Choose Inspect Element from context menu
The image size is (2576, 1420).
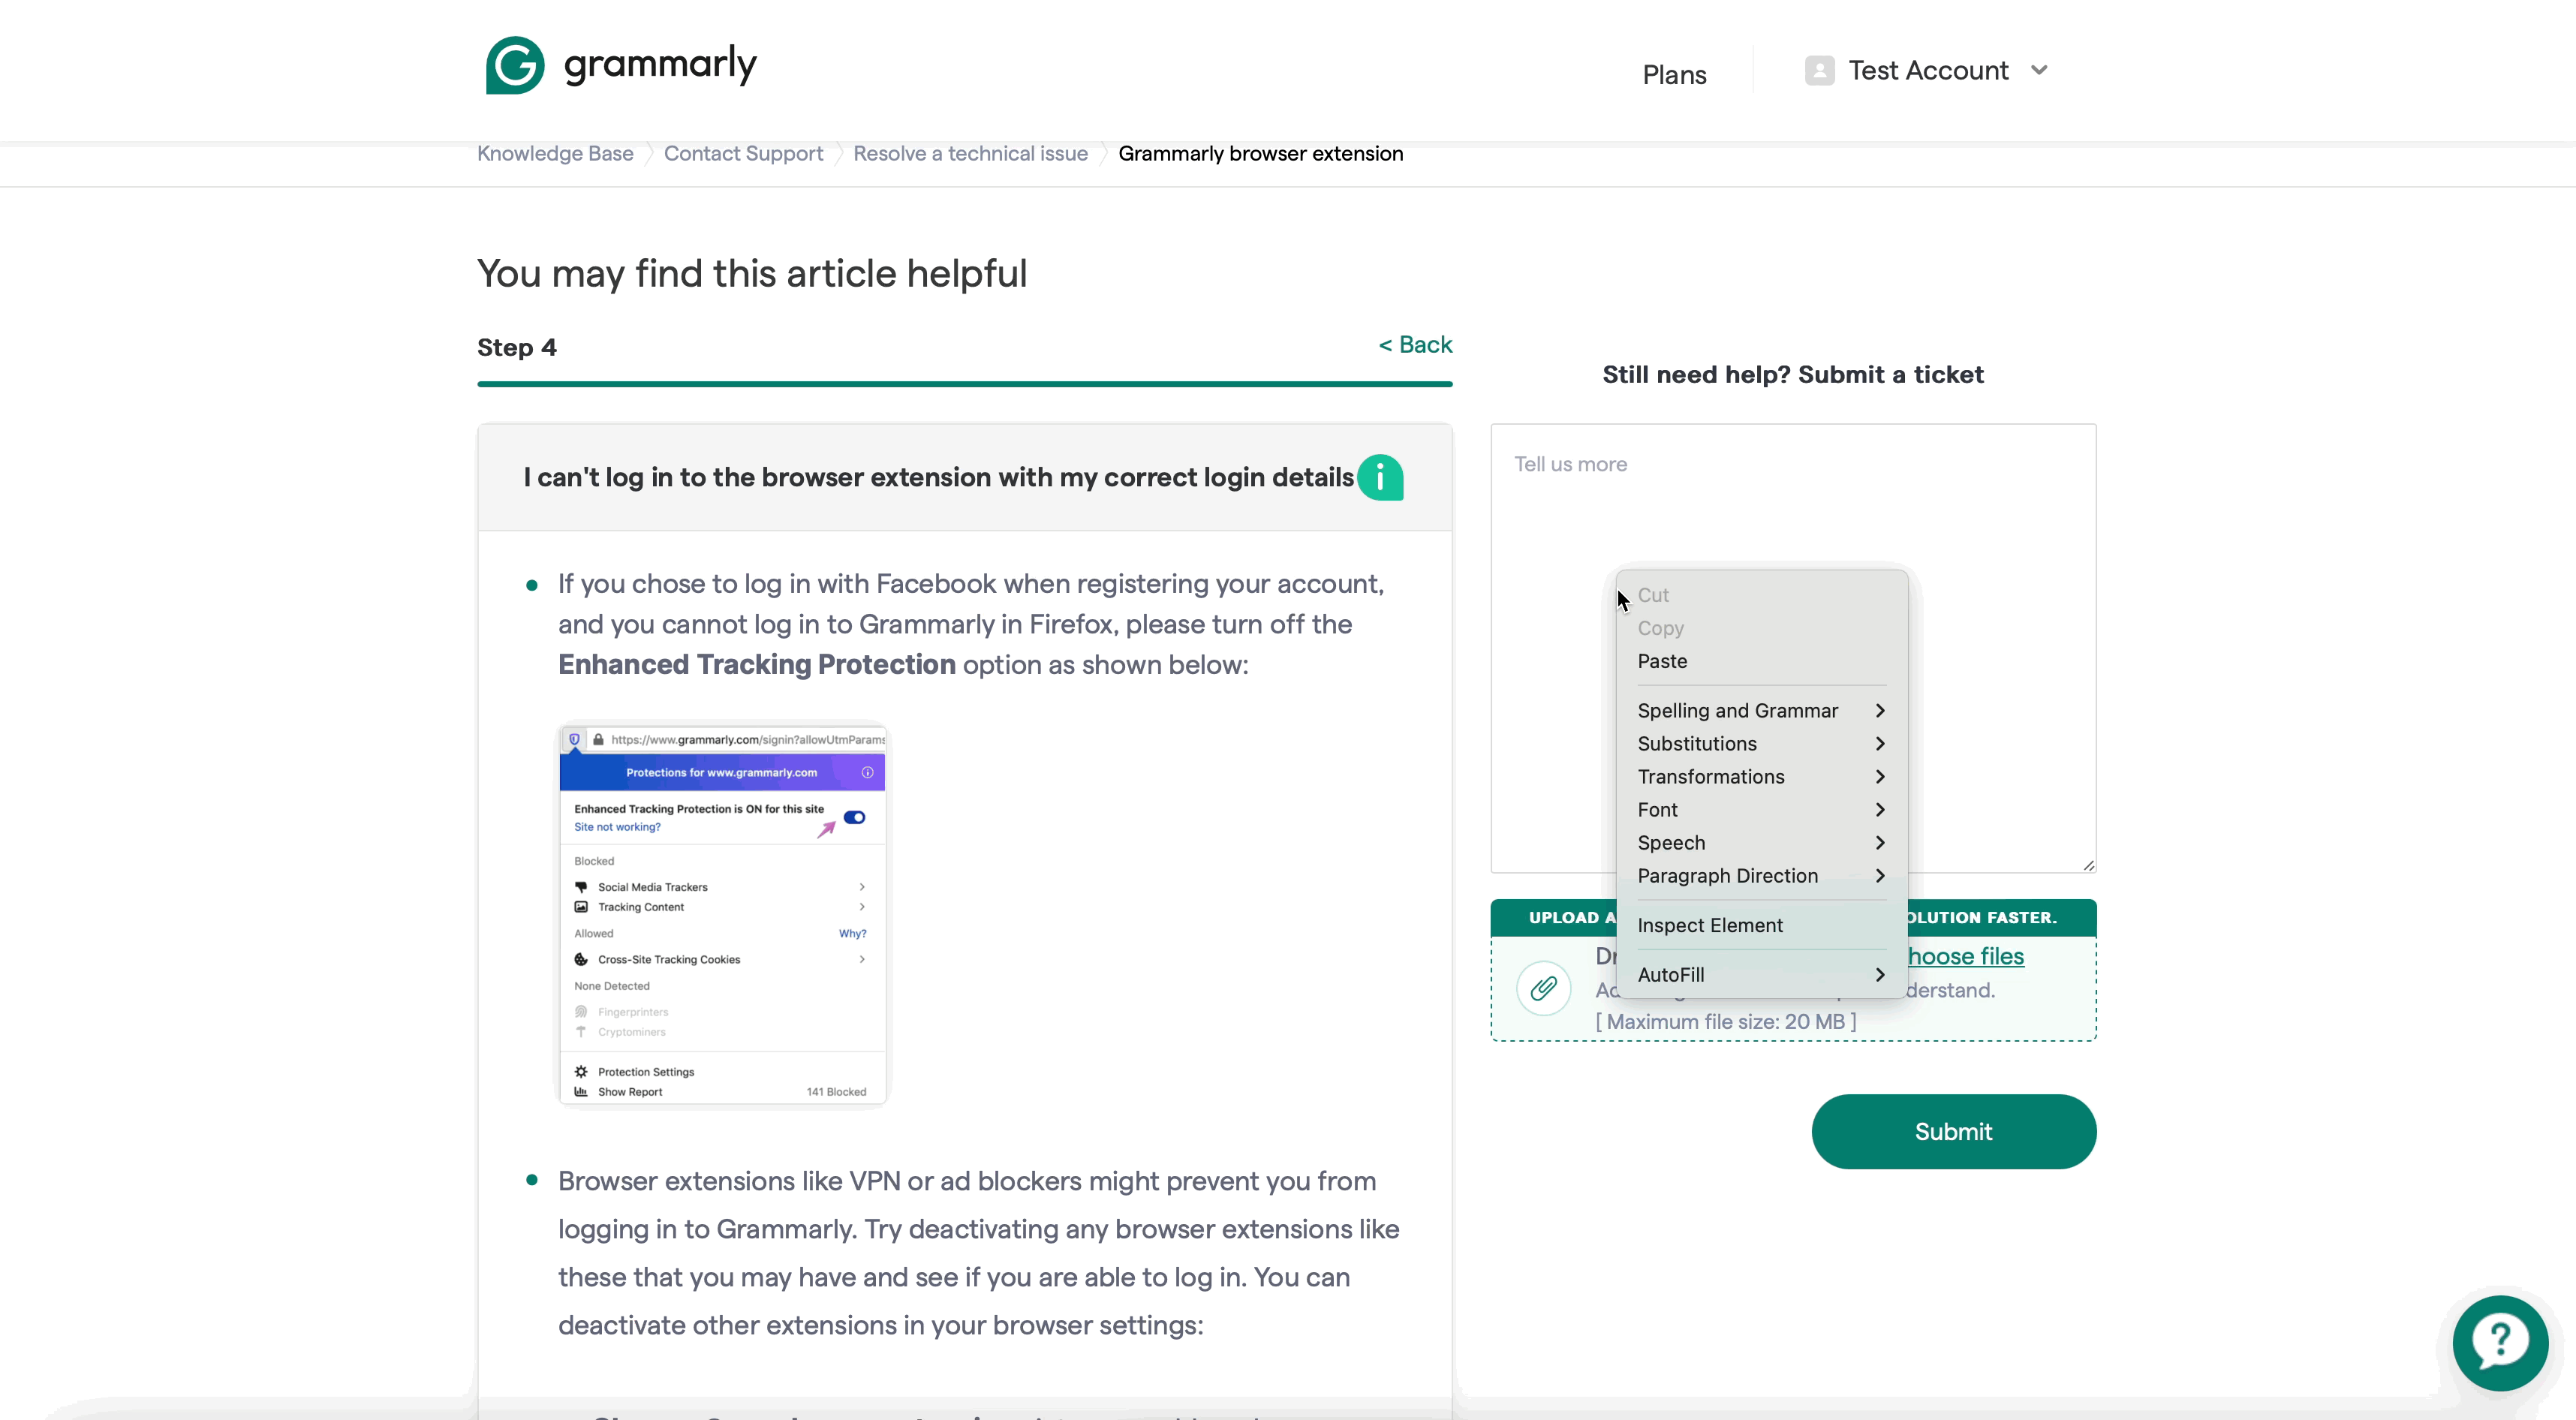pos(1761,925)
